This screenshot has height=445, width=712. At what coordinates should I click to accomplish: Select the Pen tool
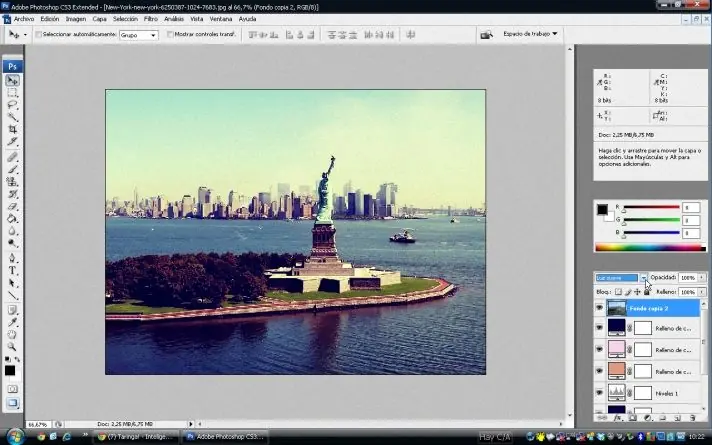(x=13, y=257)
